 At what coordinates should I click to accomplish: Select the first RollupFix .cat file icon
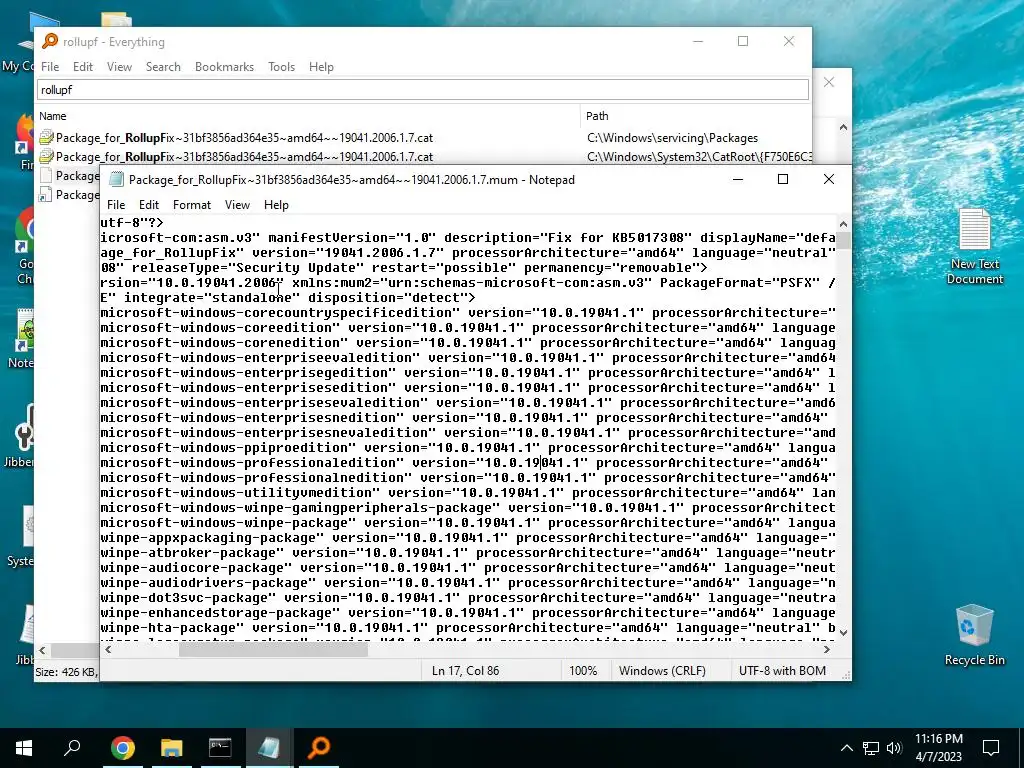(x=46, y=138)
